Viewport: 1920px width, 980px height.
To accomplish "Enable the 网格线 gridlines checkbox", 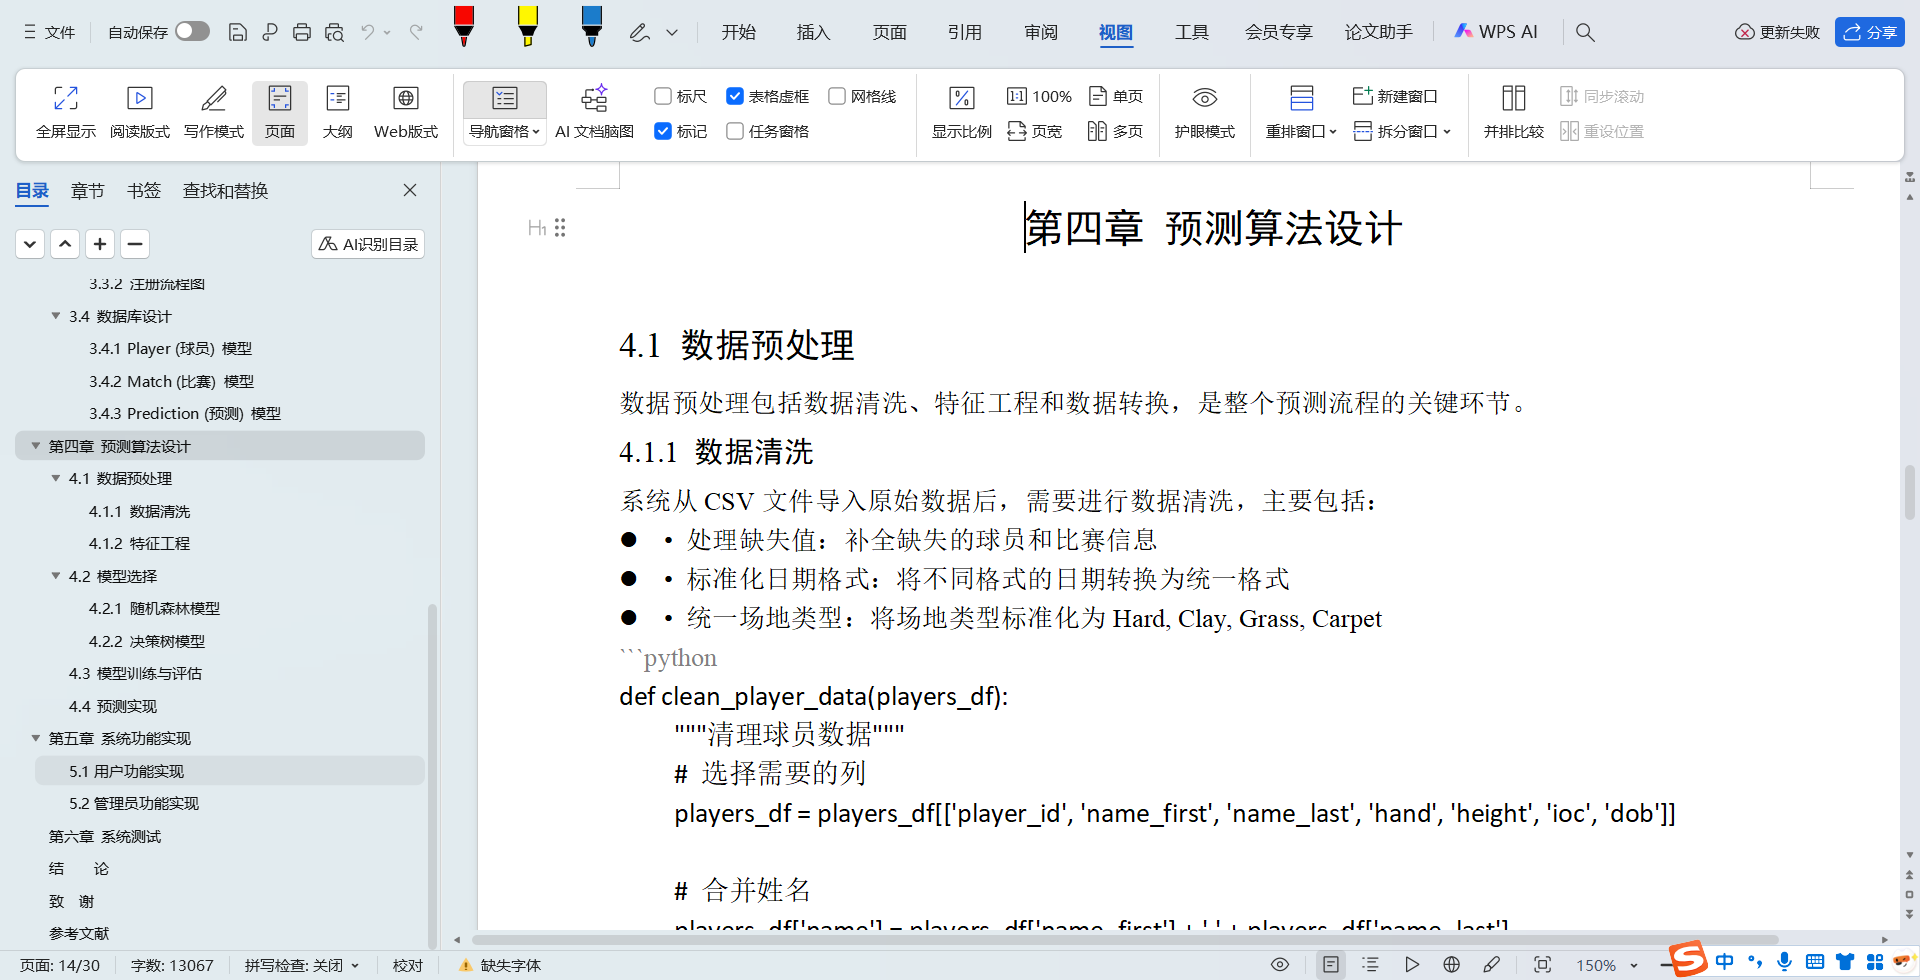I will click(837, 96).
